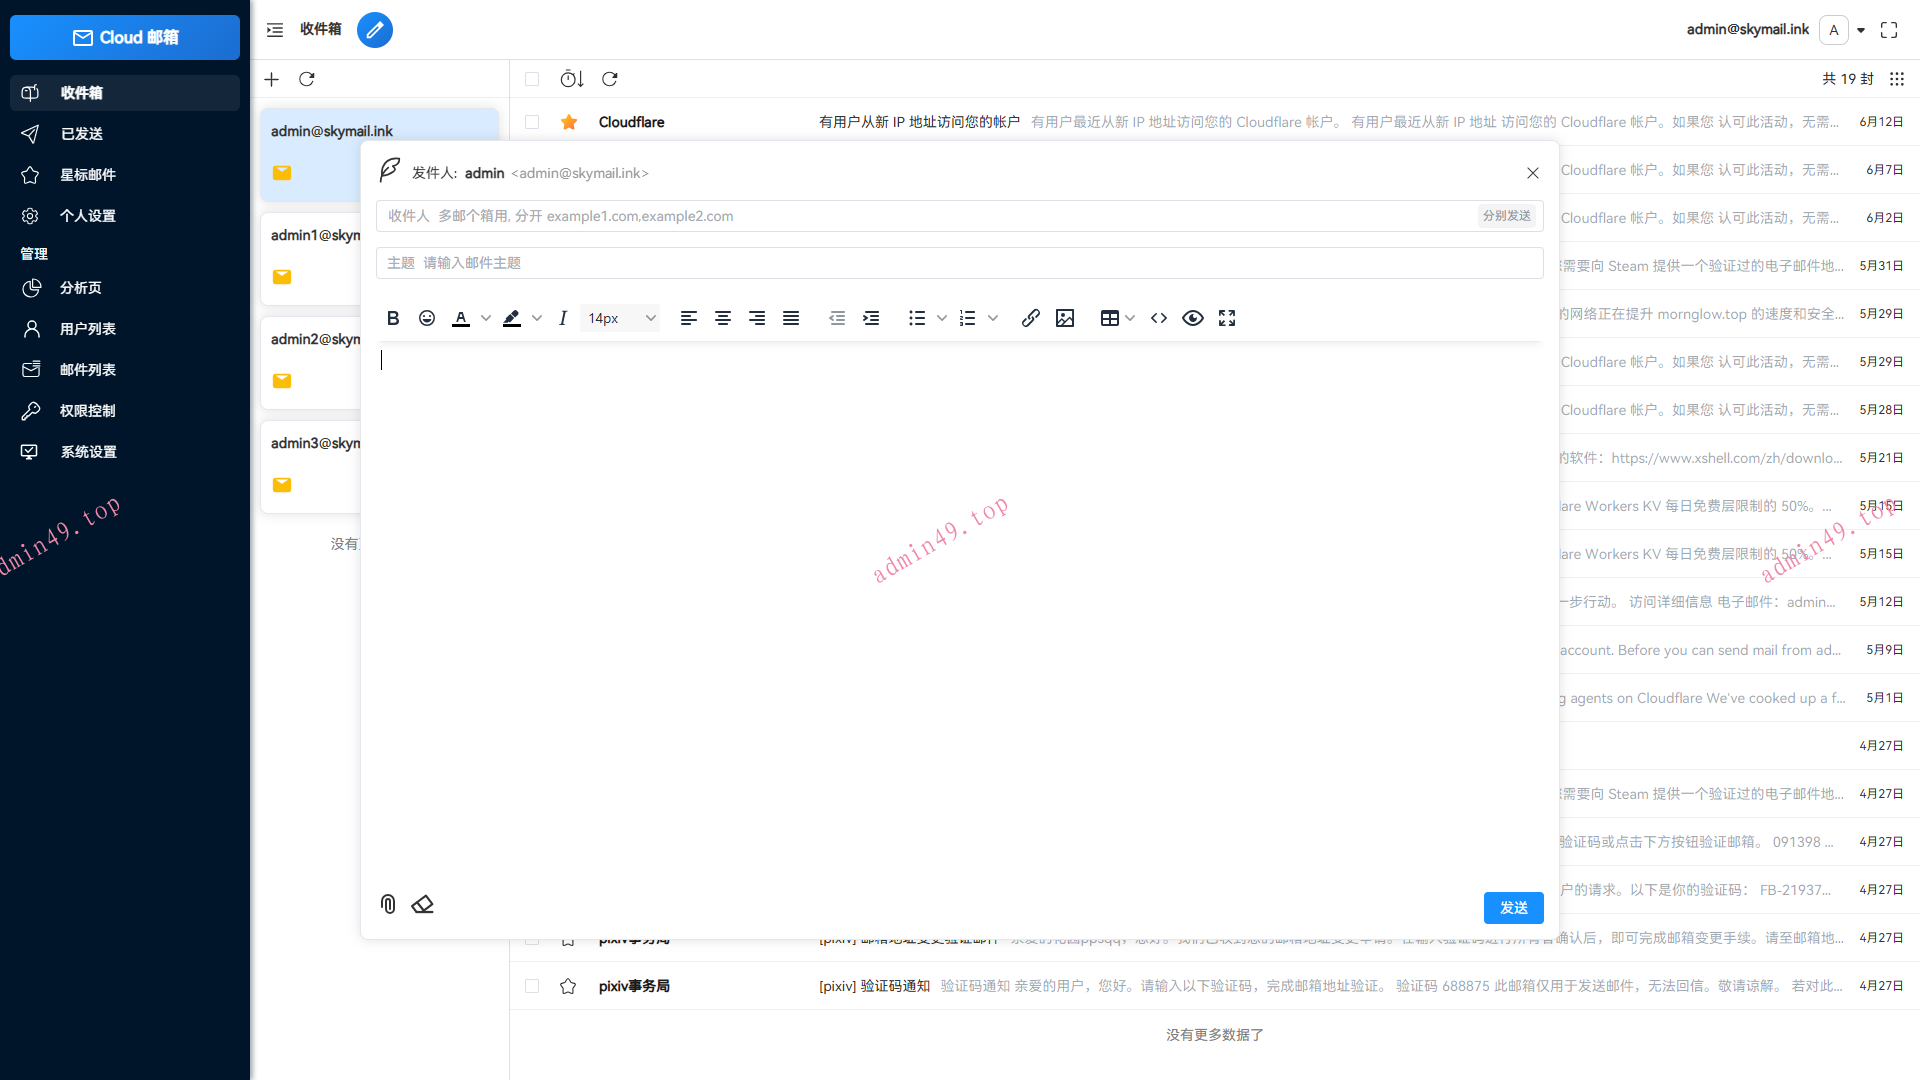The height and width of the screenshot is (1080, 1920).
Task: Expand the table insert dropdown arrow
Action: tap(1130, 318)
